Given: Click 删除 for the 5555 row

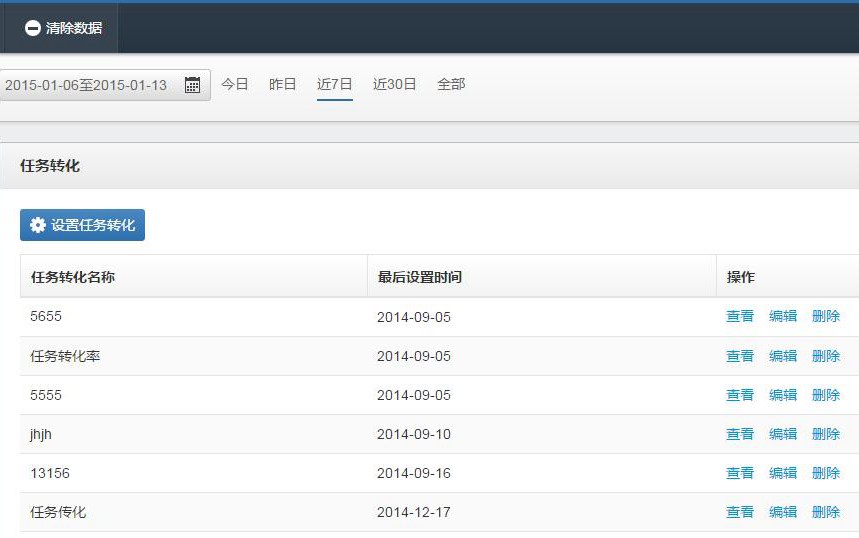Looking at the screenshot, I should 826,395.
